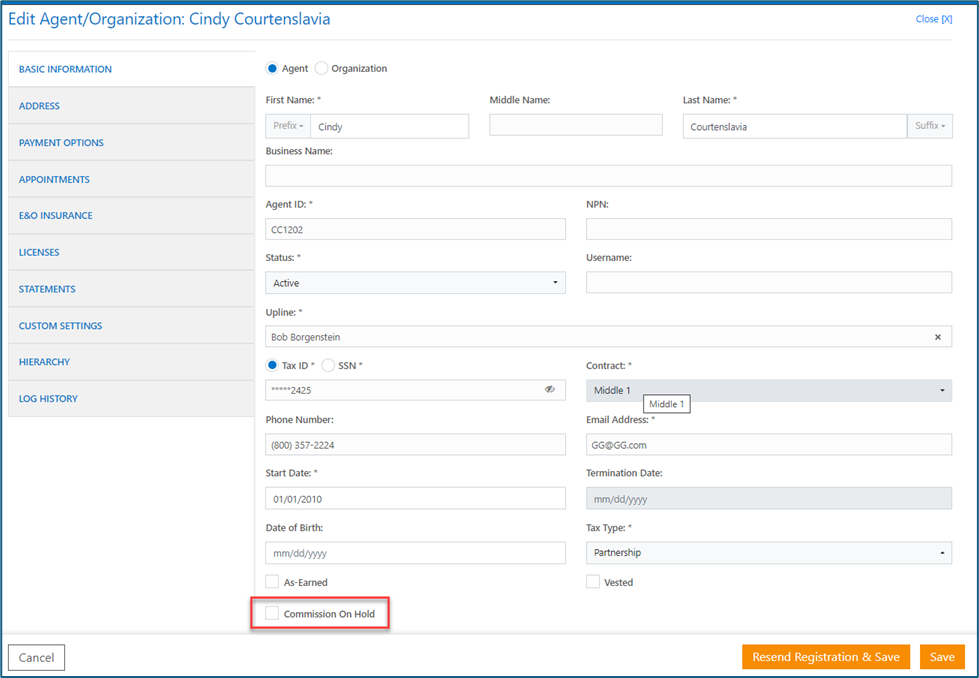Select the Organization radio button

[x=321, y=69]
